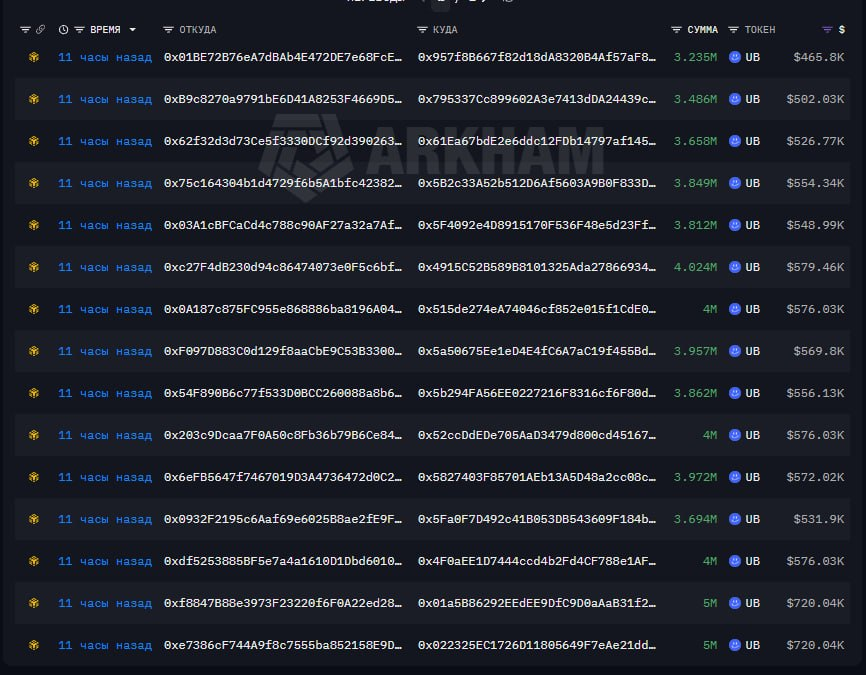Click the $556.13K dollar value
Image resolution: width=866 pixels, height=675 pixels.
815,393
